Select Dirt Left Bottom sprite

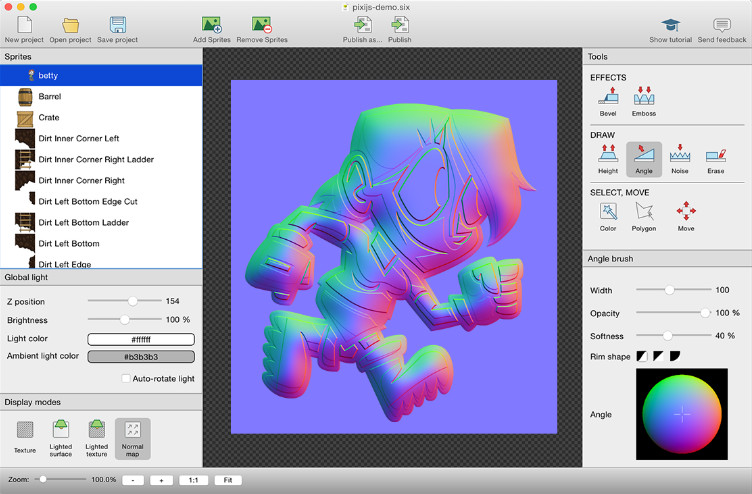coord(101,244)
